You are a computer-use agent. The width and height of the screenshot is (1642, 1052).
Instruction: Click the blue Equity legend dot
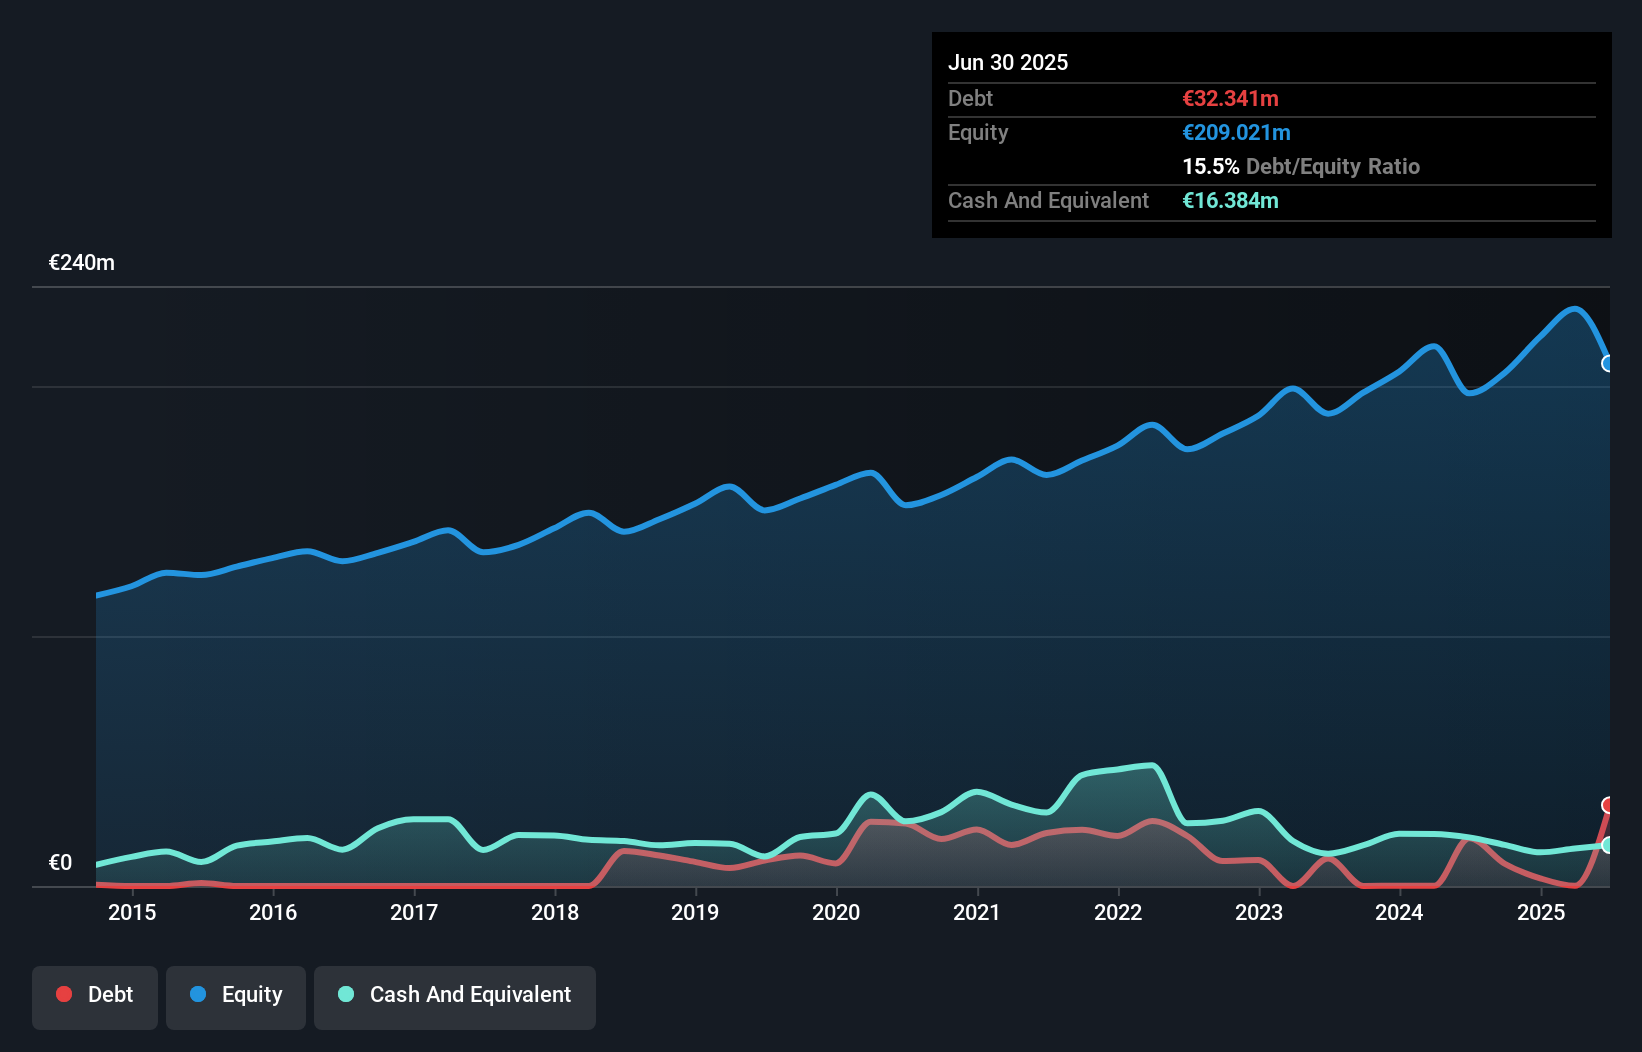198,994
